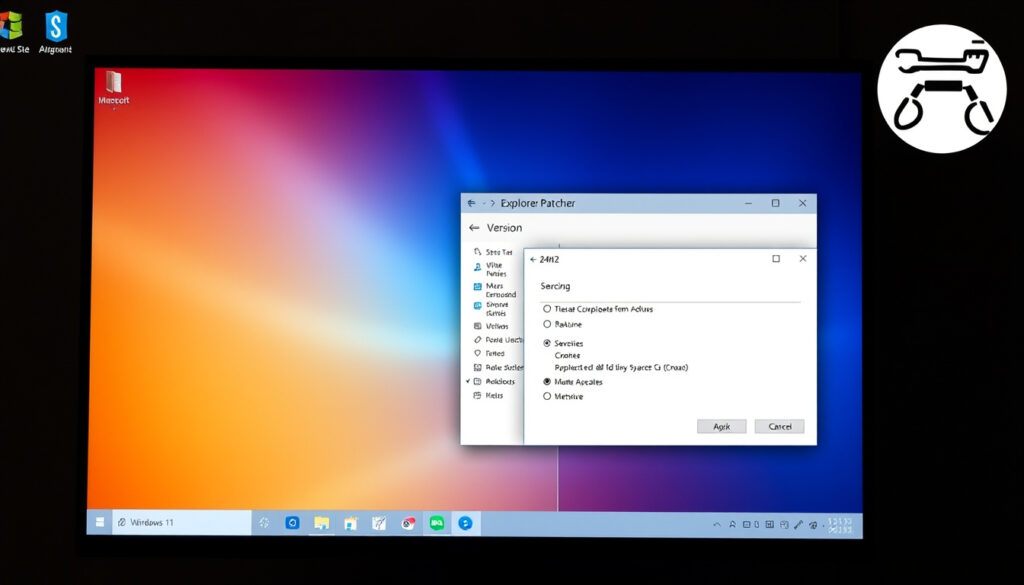Click the taskbar clock
The height and width of the screenshot is (585, 1024).
click(x=839, y=526)
